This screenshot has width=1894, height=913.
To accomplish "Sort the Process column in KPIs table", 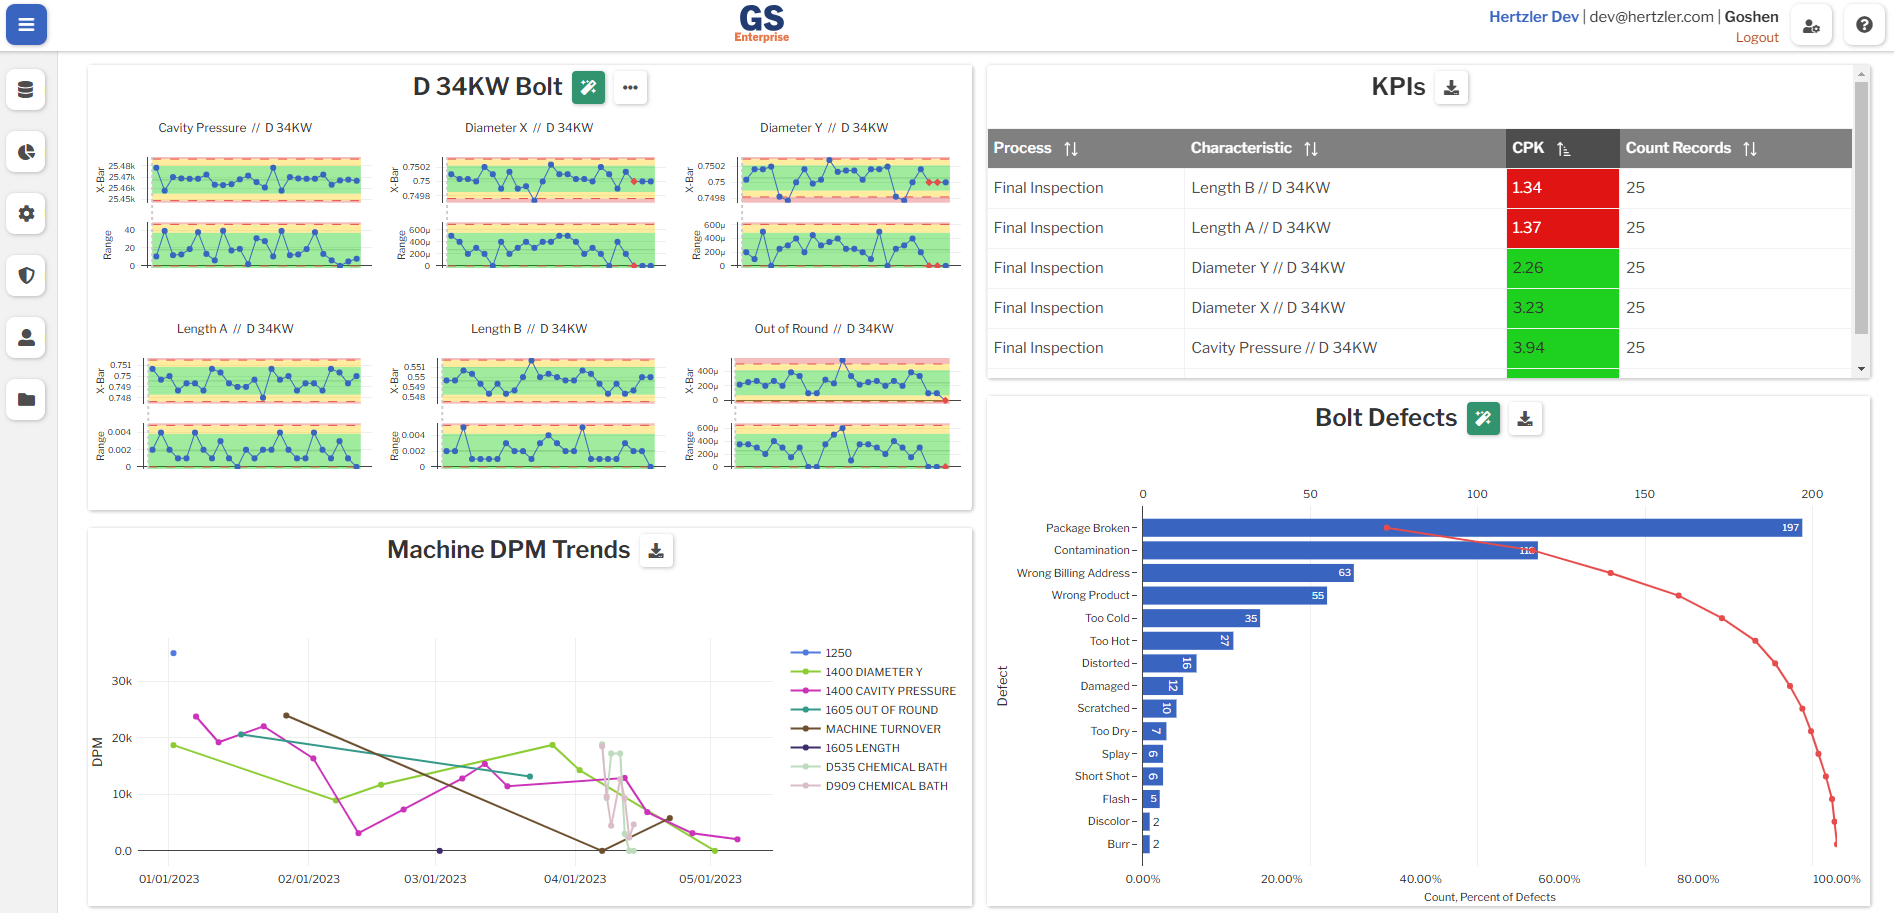I will [x=1071, y=148].
